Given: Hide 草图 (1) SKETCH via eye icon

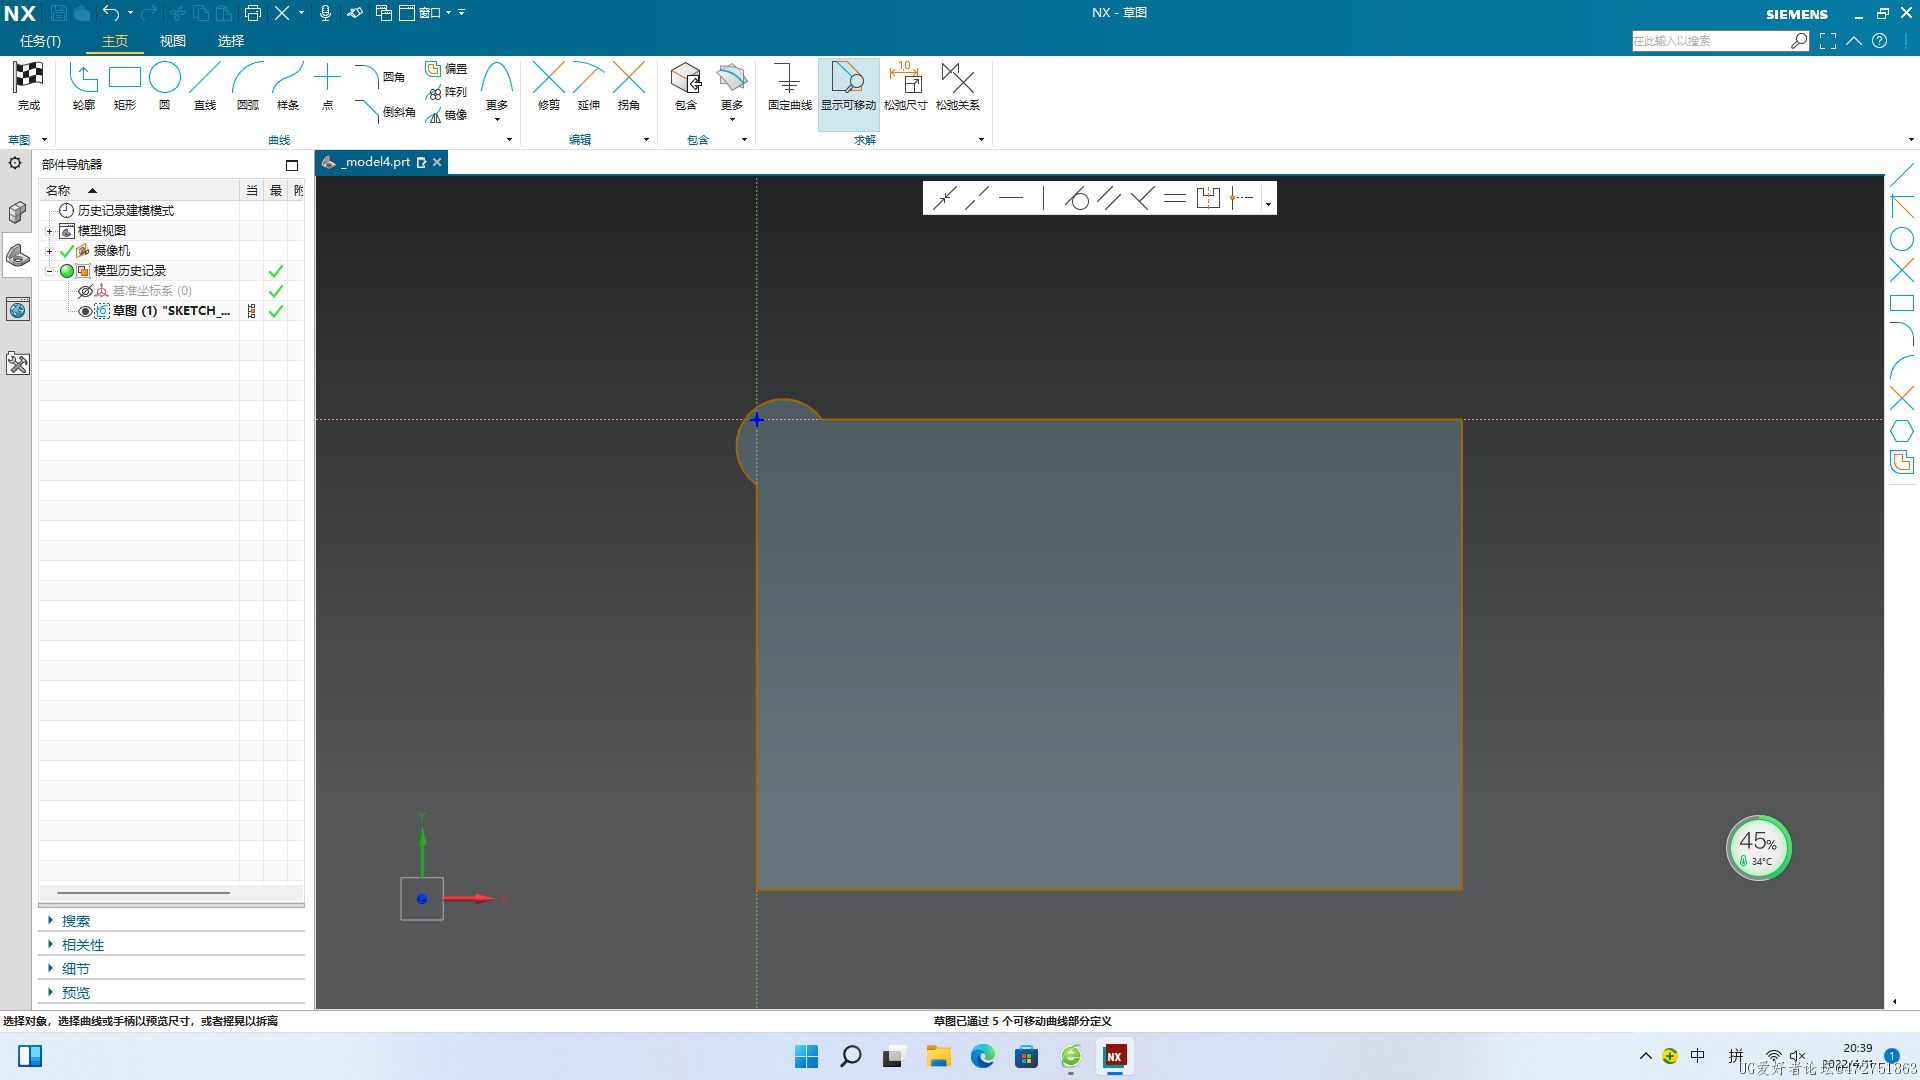Looking at the screenshot, I should (x=85, y=311).
